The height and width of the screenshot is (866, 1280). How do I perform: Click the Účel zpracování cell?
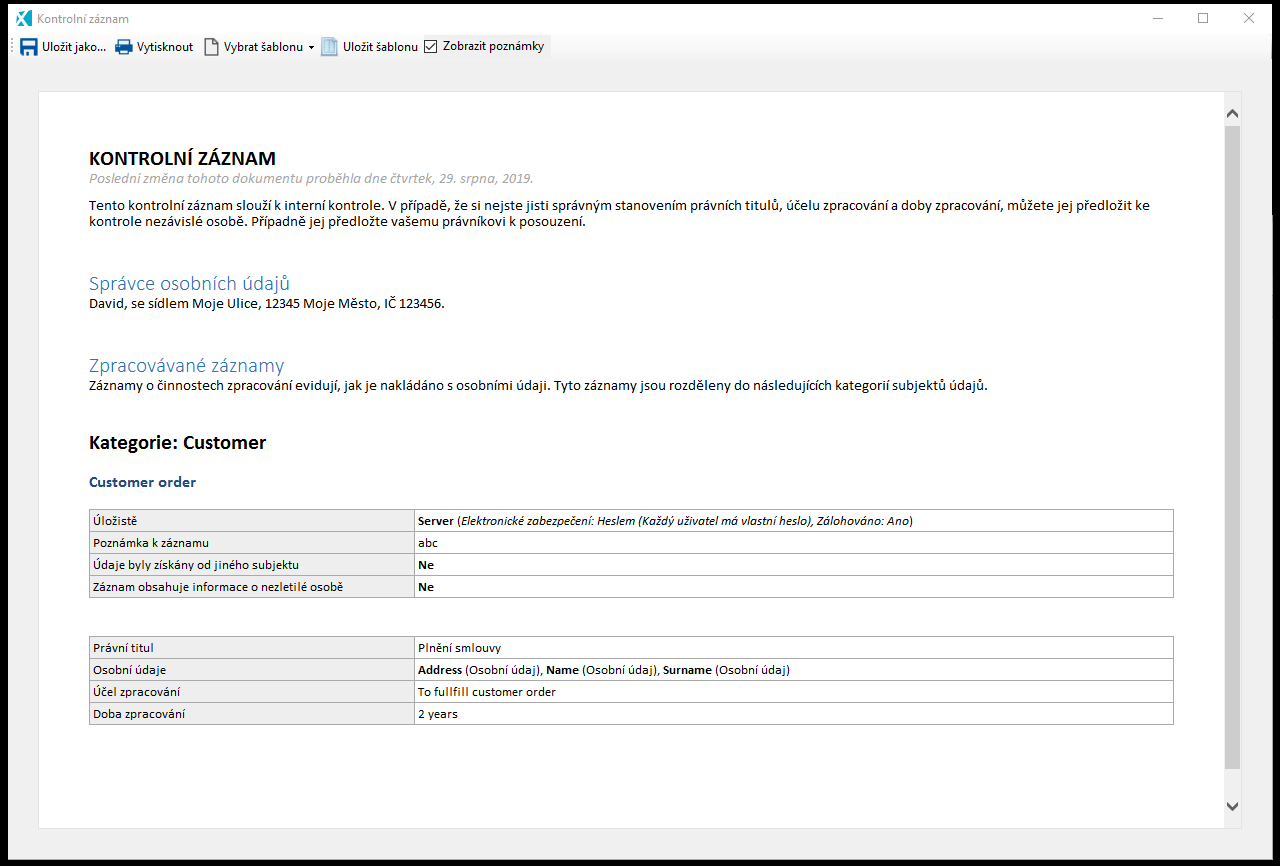tap(252, 692)
